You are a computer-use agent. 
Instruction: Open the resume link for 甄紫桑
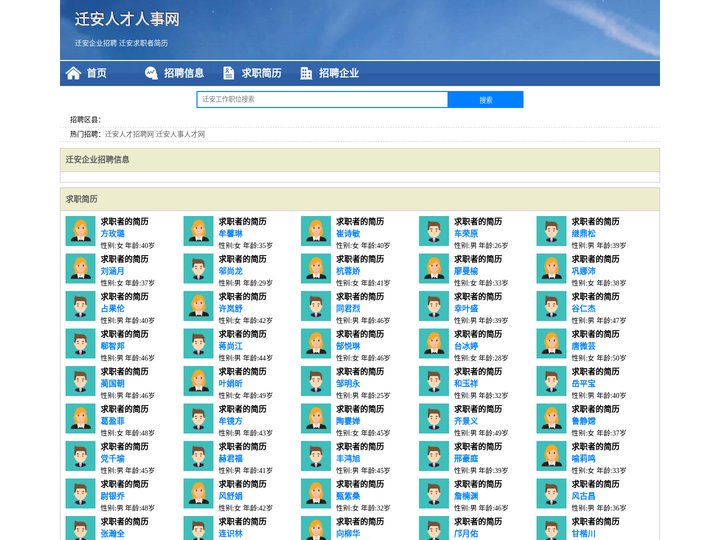pyautogui.click(x=348, y=496)
